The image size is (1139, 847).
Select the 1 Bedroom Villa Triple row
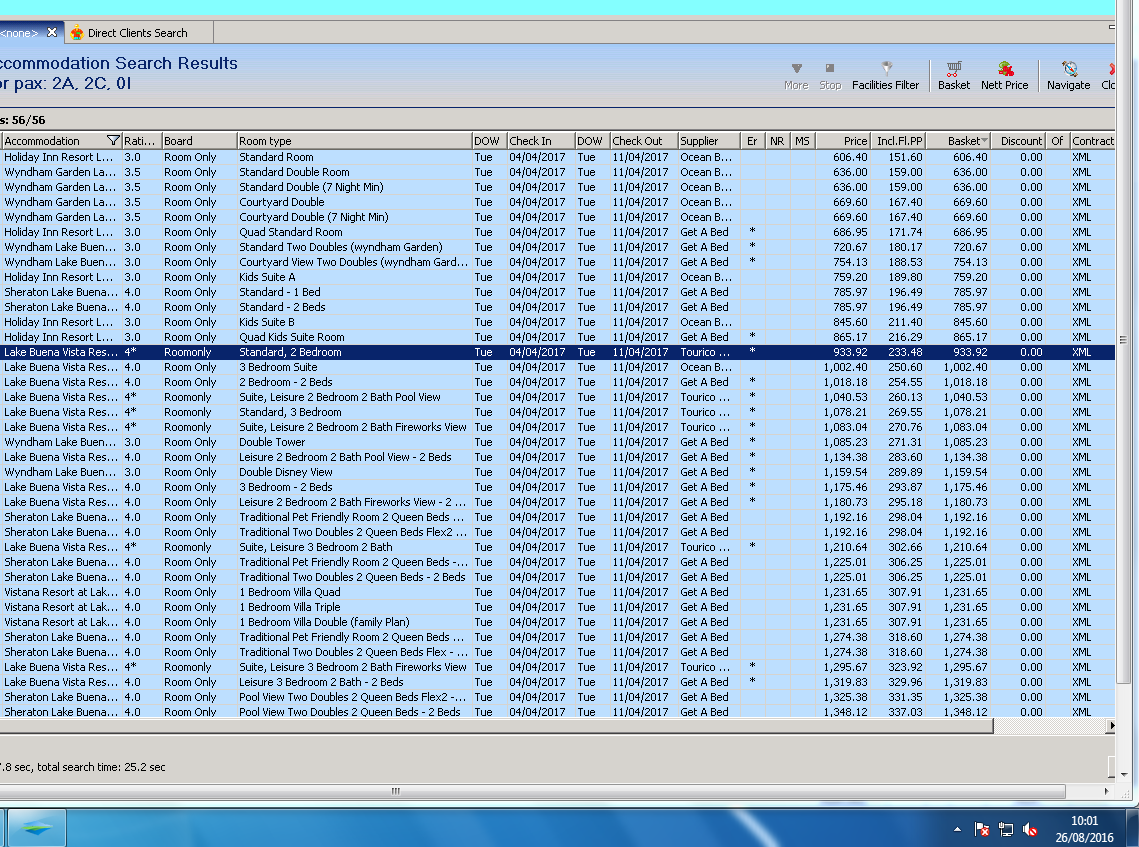(x=557, y=607)
